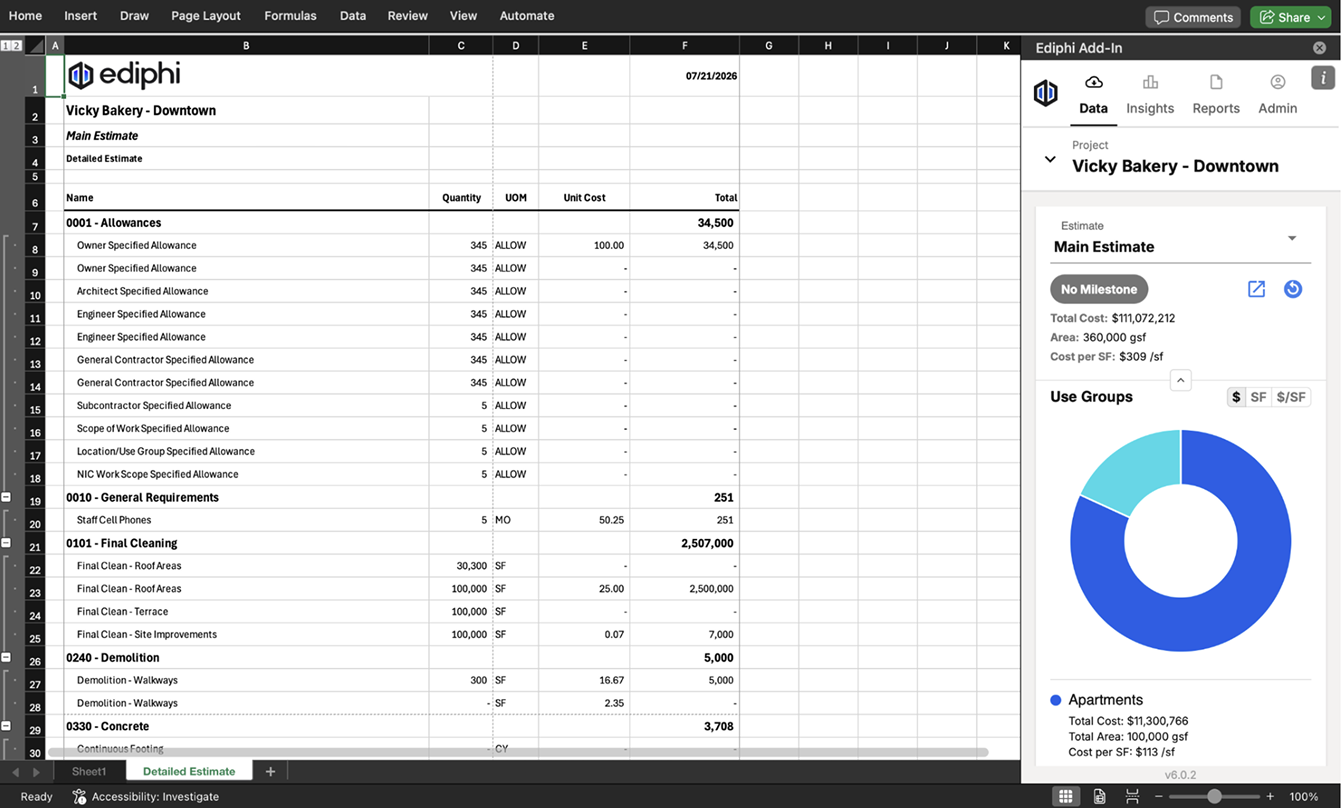Image resolution: width=1342 pixels, height=808 pixels.
Task: Click the info icon in Ediphi panel
Action: click(1323, 77)
